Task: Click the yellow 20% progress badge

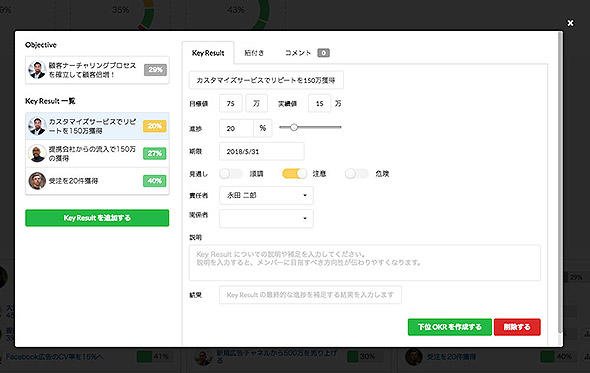Action: [x=155, y=126]
